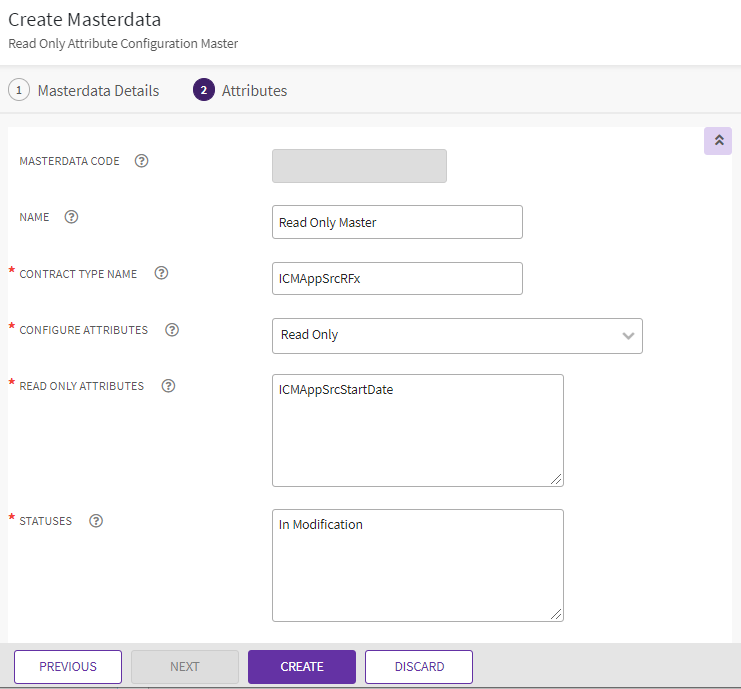Collapse section with double chevron icon

click(718, 141)
